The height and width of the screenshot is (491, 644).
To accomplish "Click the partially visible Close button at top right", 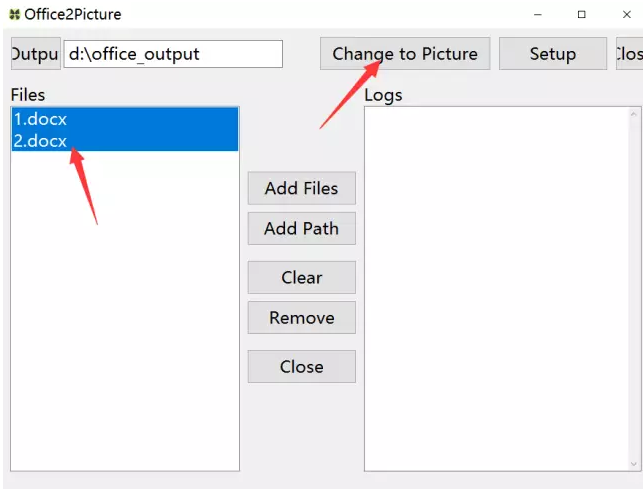I will pyautogui.click(x=629, y=54).
